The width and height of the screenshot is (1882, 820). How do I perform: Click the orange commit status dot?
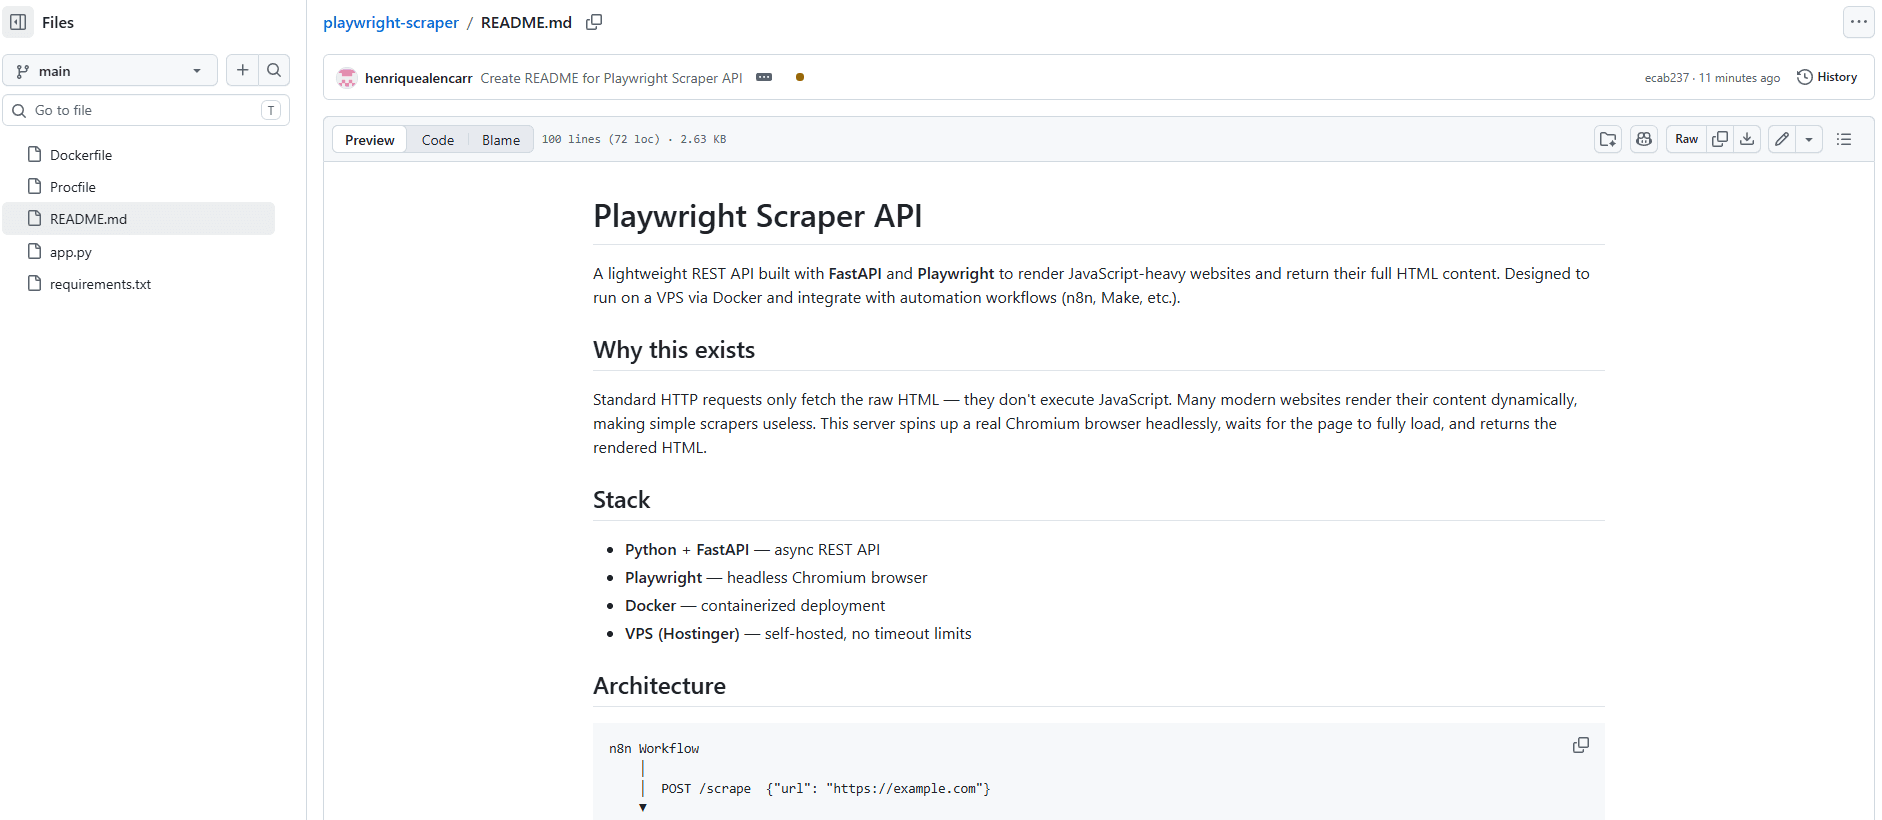800,77
